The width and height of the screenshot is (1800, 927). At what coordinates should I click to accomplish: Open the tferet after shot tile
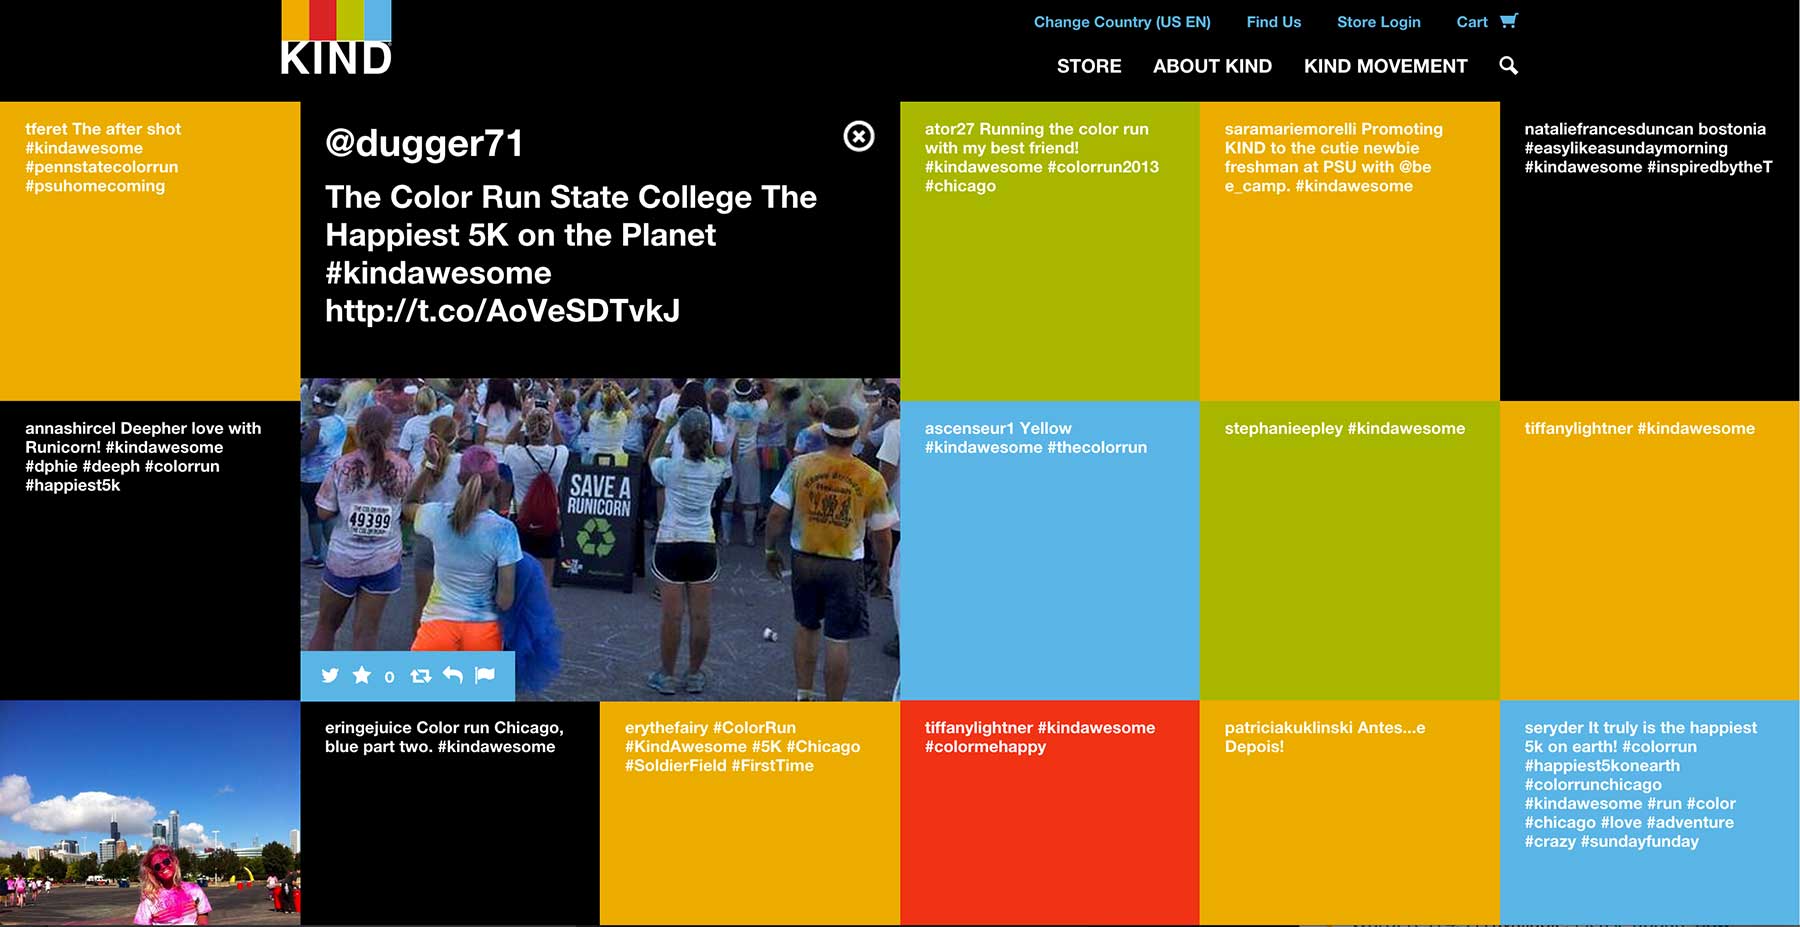(x=150, y=251)
